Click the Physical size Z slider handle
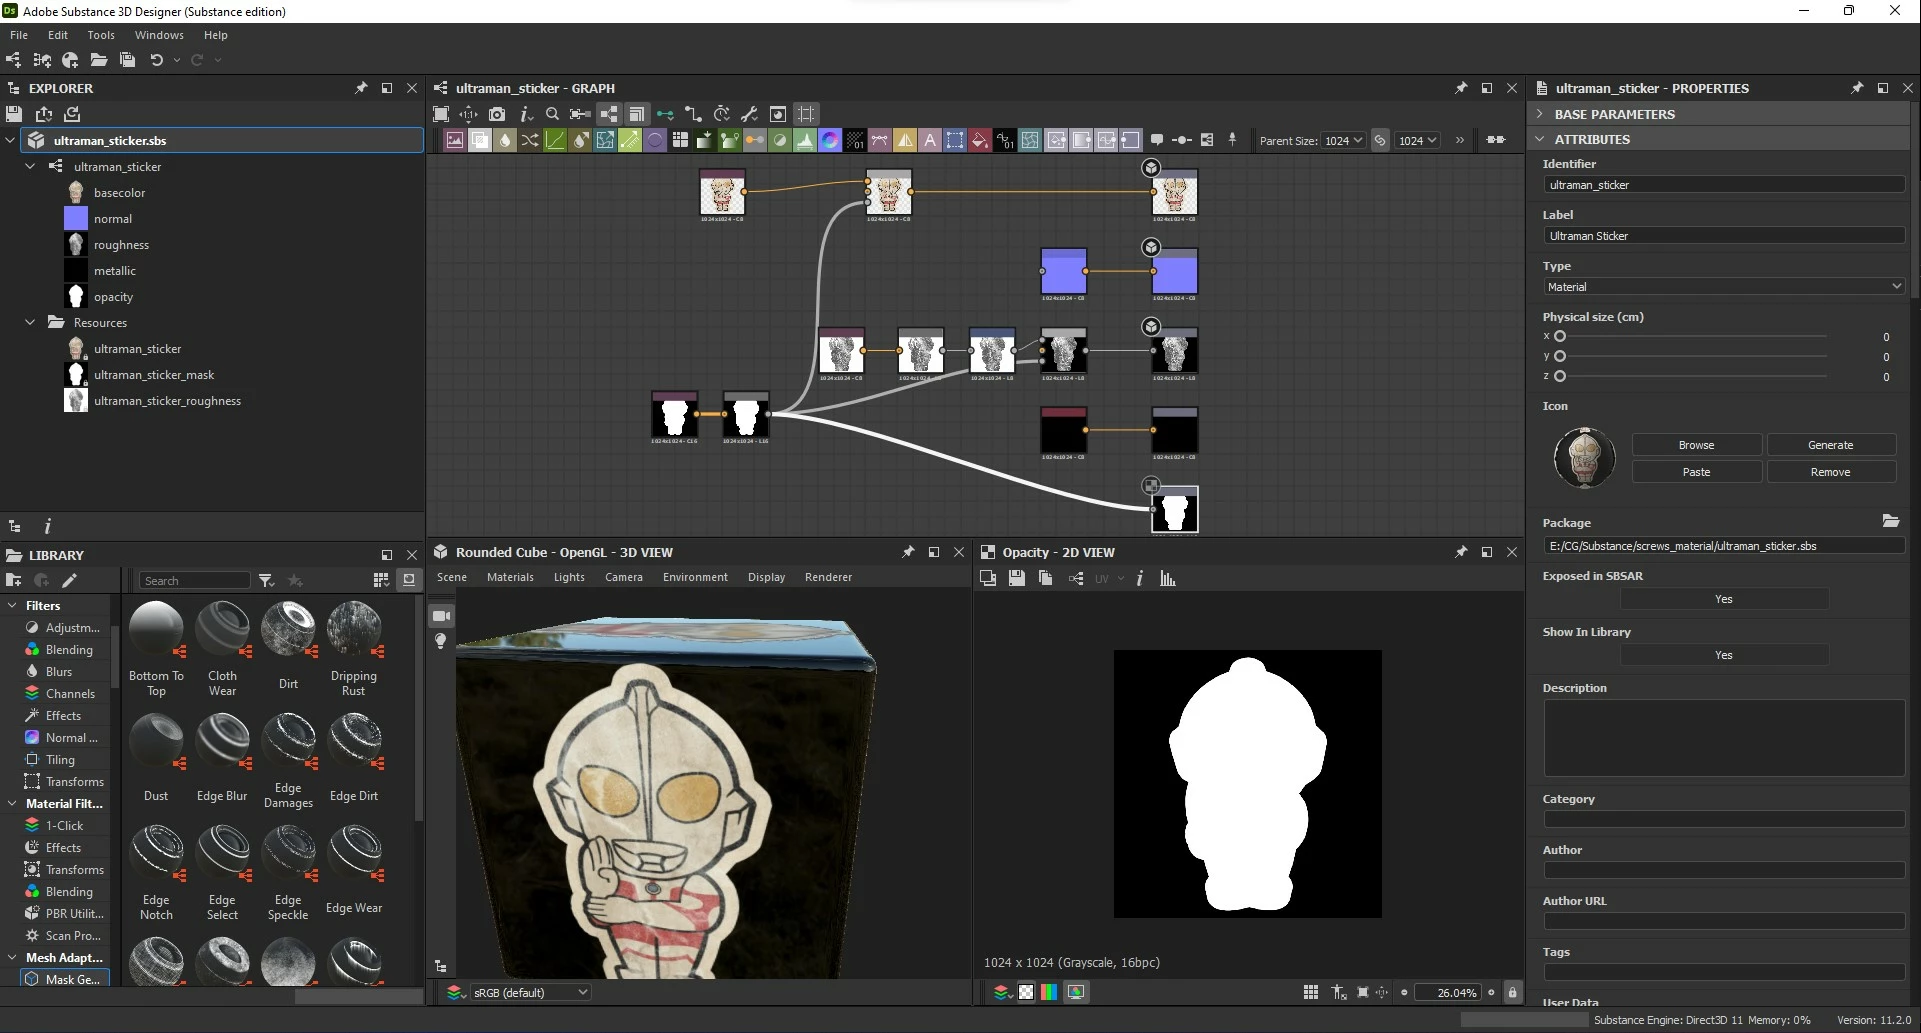This screenshot has width=1921, height=1033. click(x=1560, y=376)
